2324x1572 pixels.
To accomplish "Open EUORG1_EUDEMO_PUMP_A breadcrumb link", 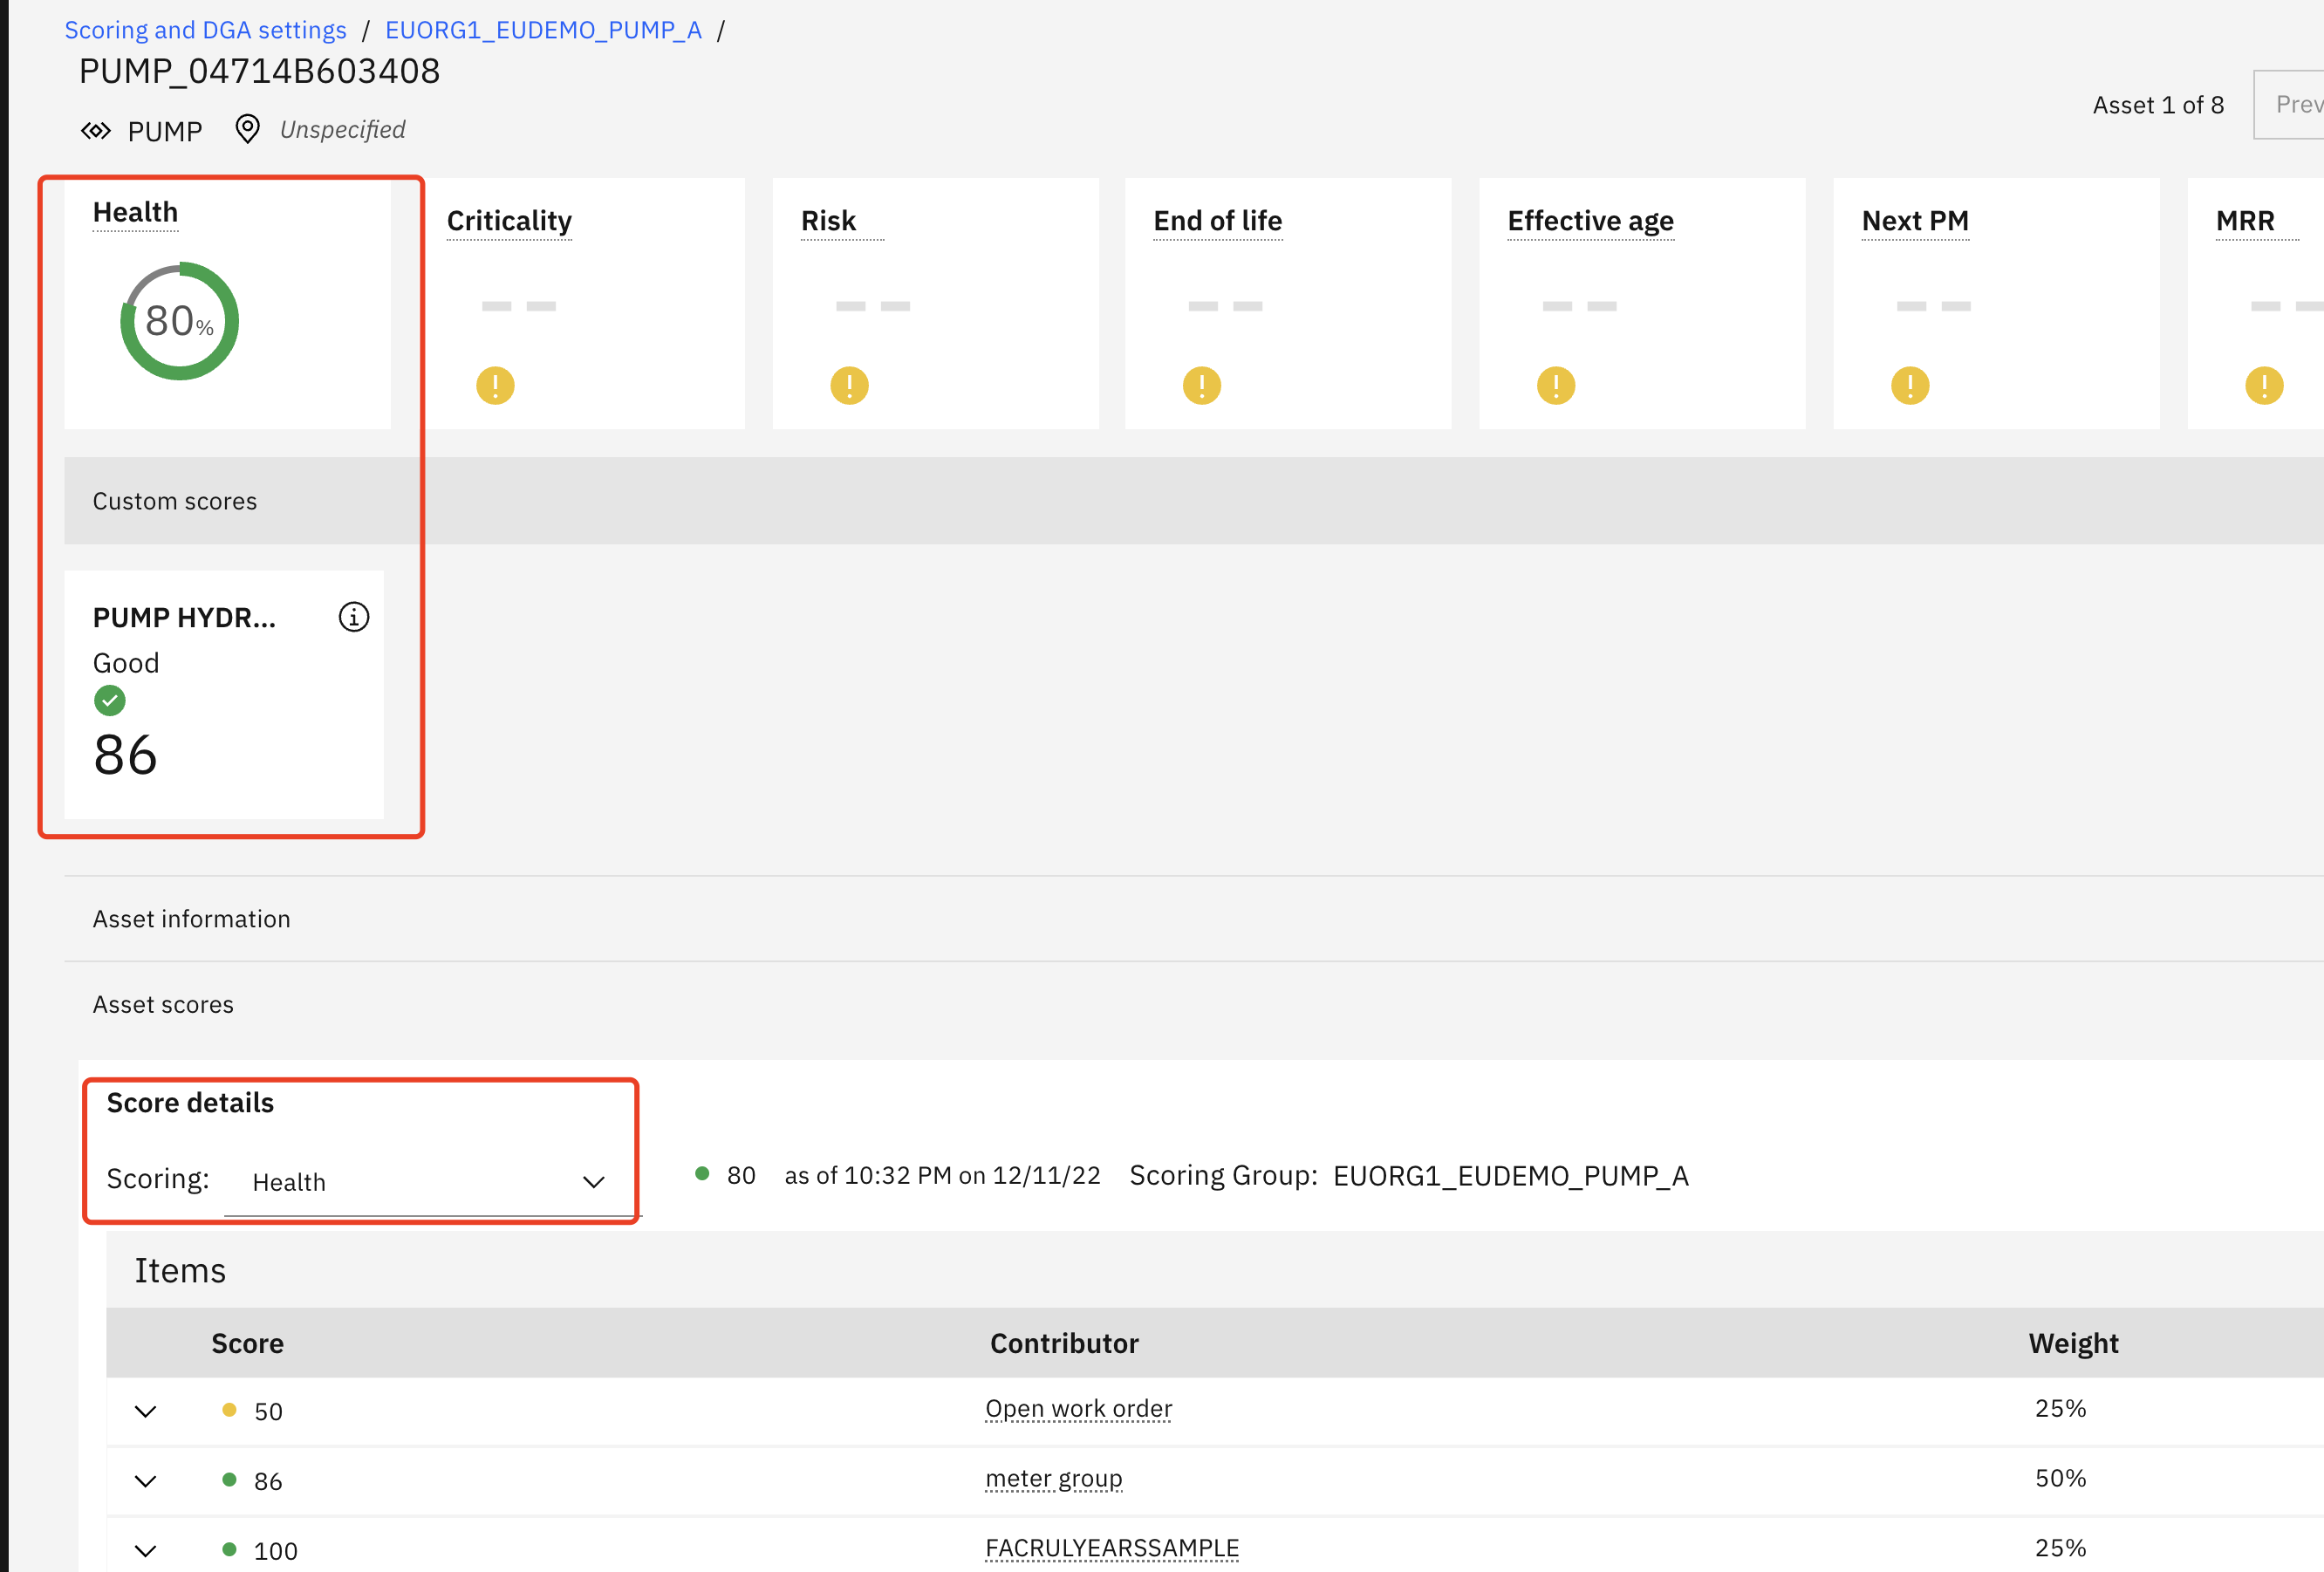I will [543, 30].
